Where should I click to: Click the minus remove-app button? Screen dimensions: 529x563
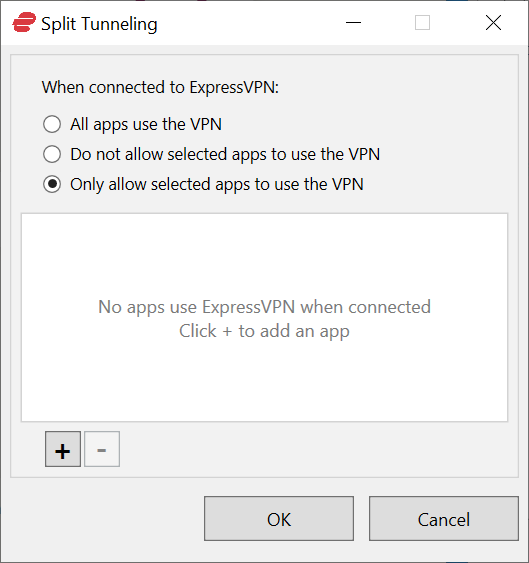click(x=102, y=449)
